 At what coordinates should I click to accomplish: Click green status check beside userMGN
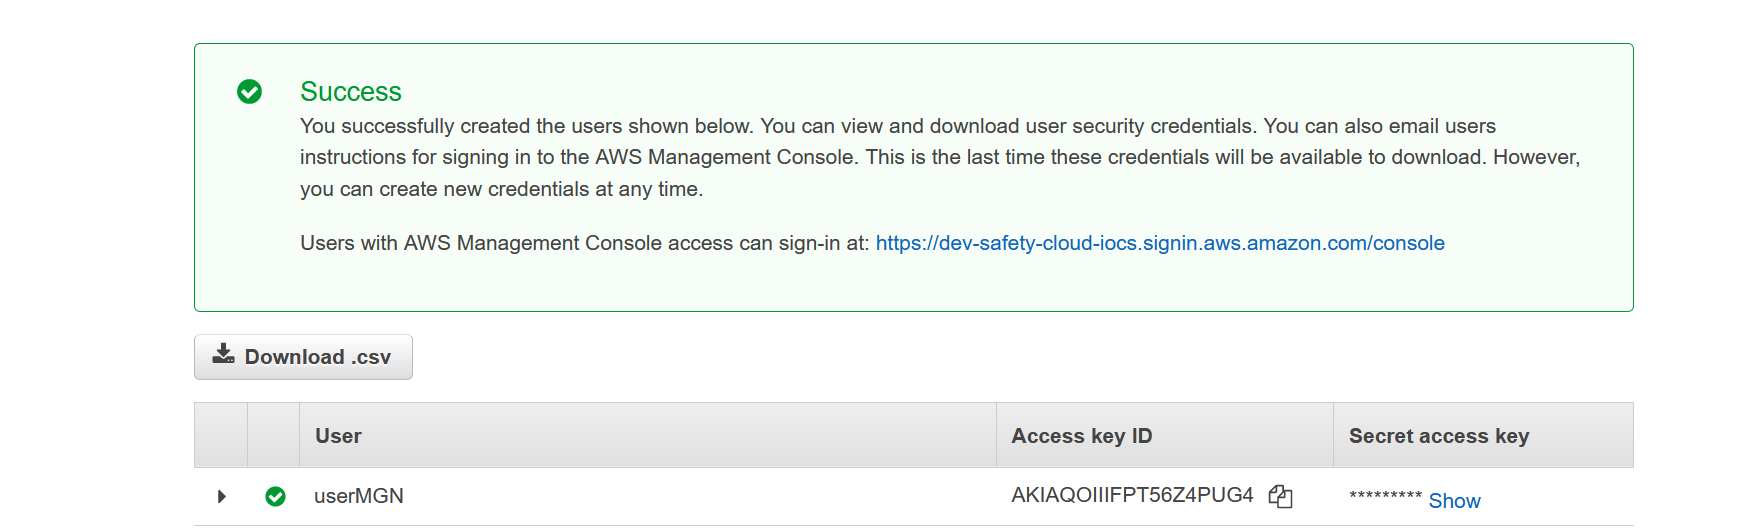pos(275,496)
